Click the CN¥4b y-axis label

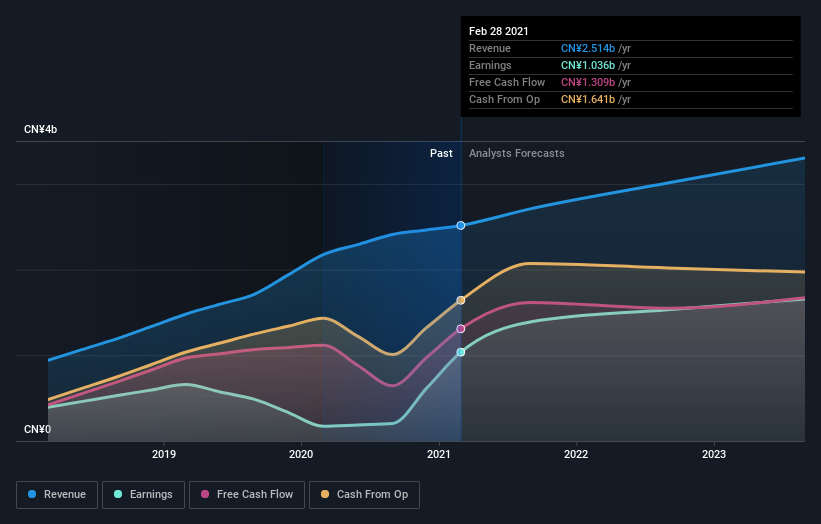40,129
